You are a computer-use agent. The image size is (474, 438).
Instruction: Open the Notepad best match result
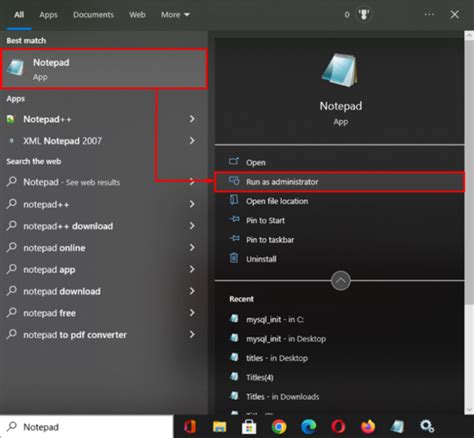[x=104, y=69]
